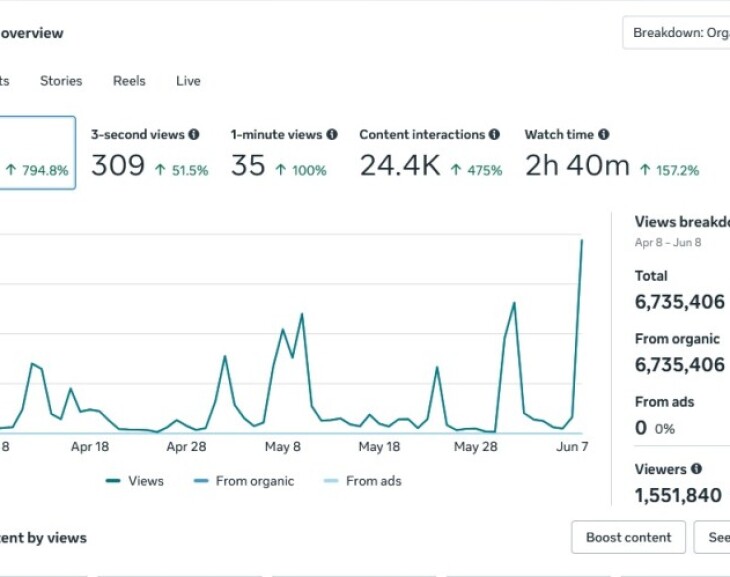
Task: Click the From ads 0% value
Action: coord(655,428)
